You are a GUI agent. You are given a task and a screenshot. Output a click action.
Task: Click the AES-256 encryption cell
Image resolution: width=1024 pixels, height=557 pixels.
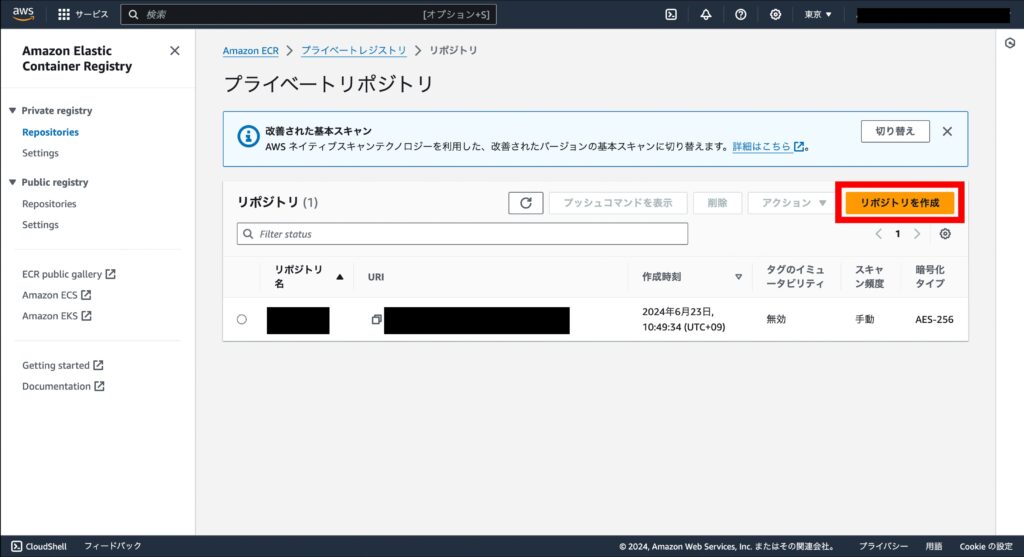click(934, 319)
